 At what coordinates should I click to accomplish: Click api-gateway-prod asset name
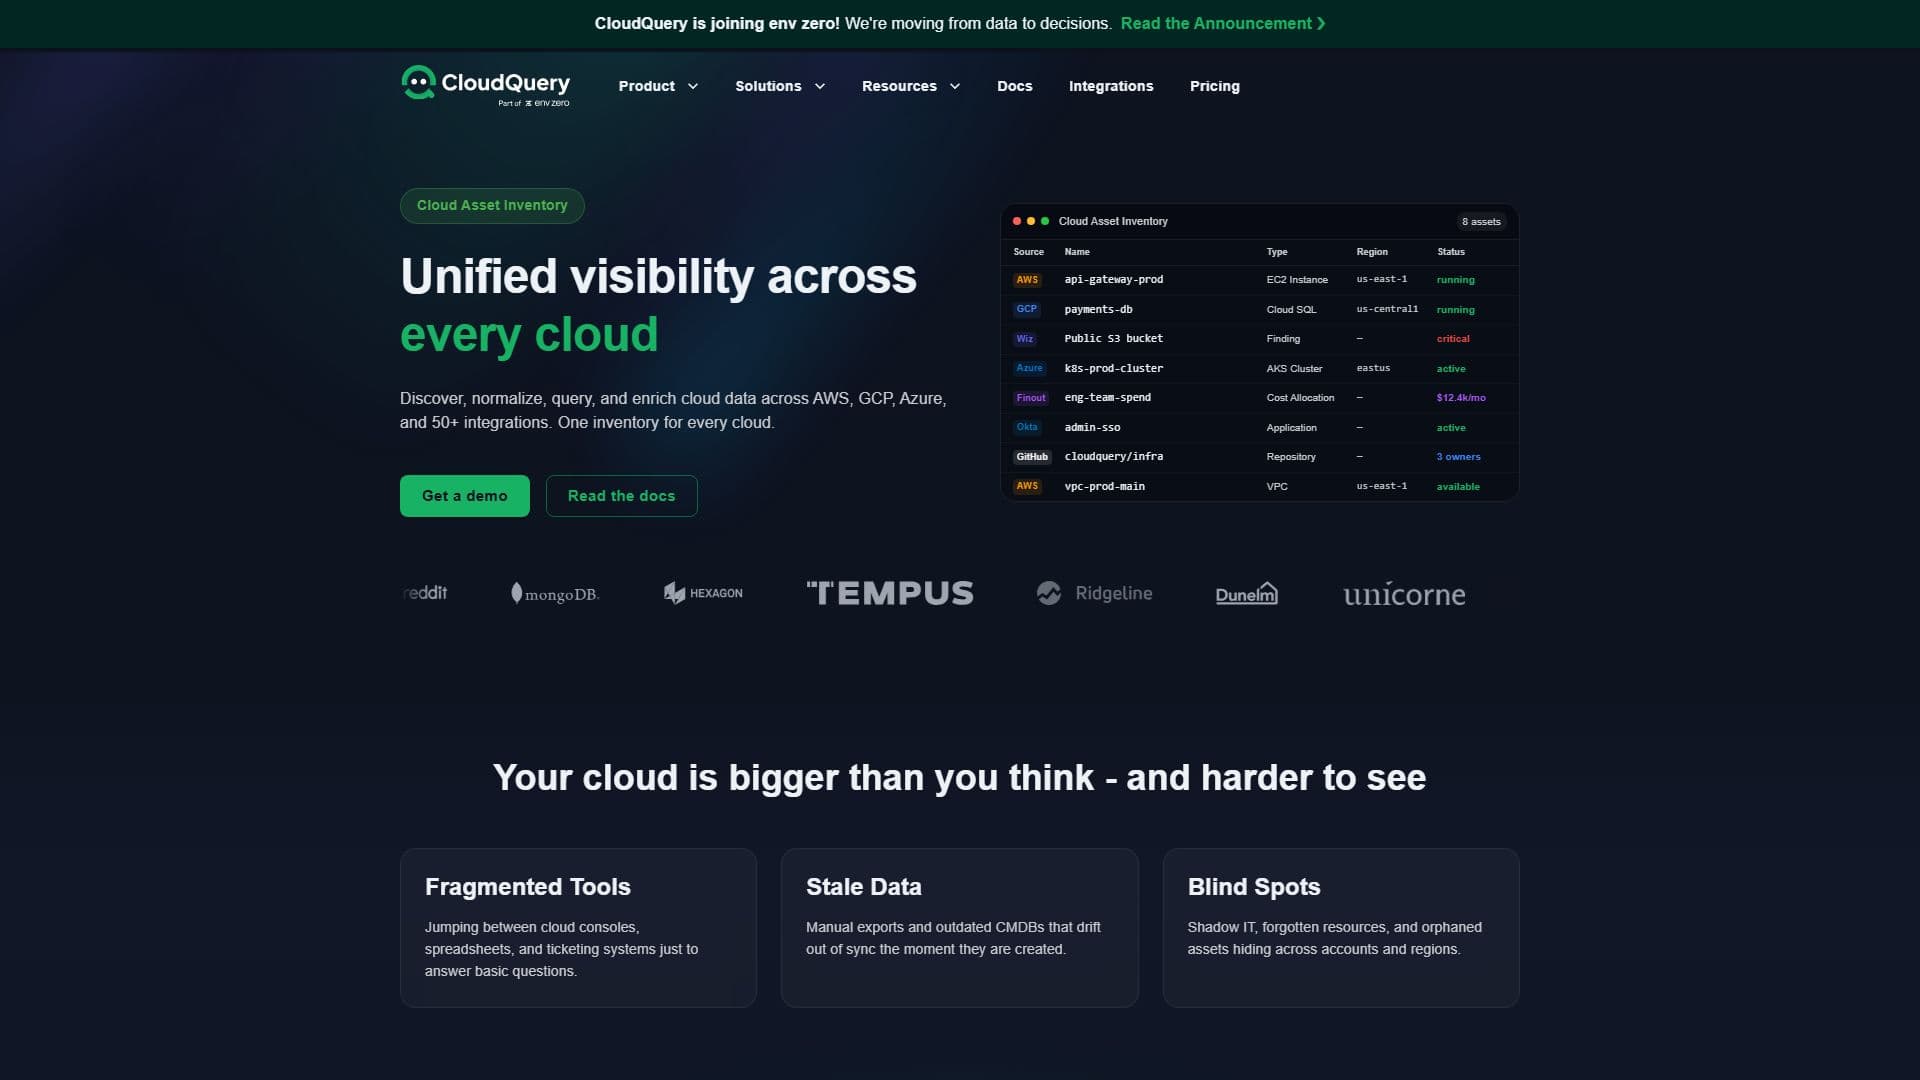click(1114, 280)
